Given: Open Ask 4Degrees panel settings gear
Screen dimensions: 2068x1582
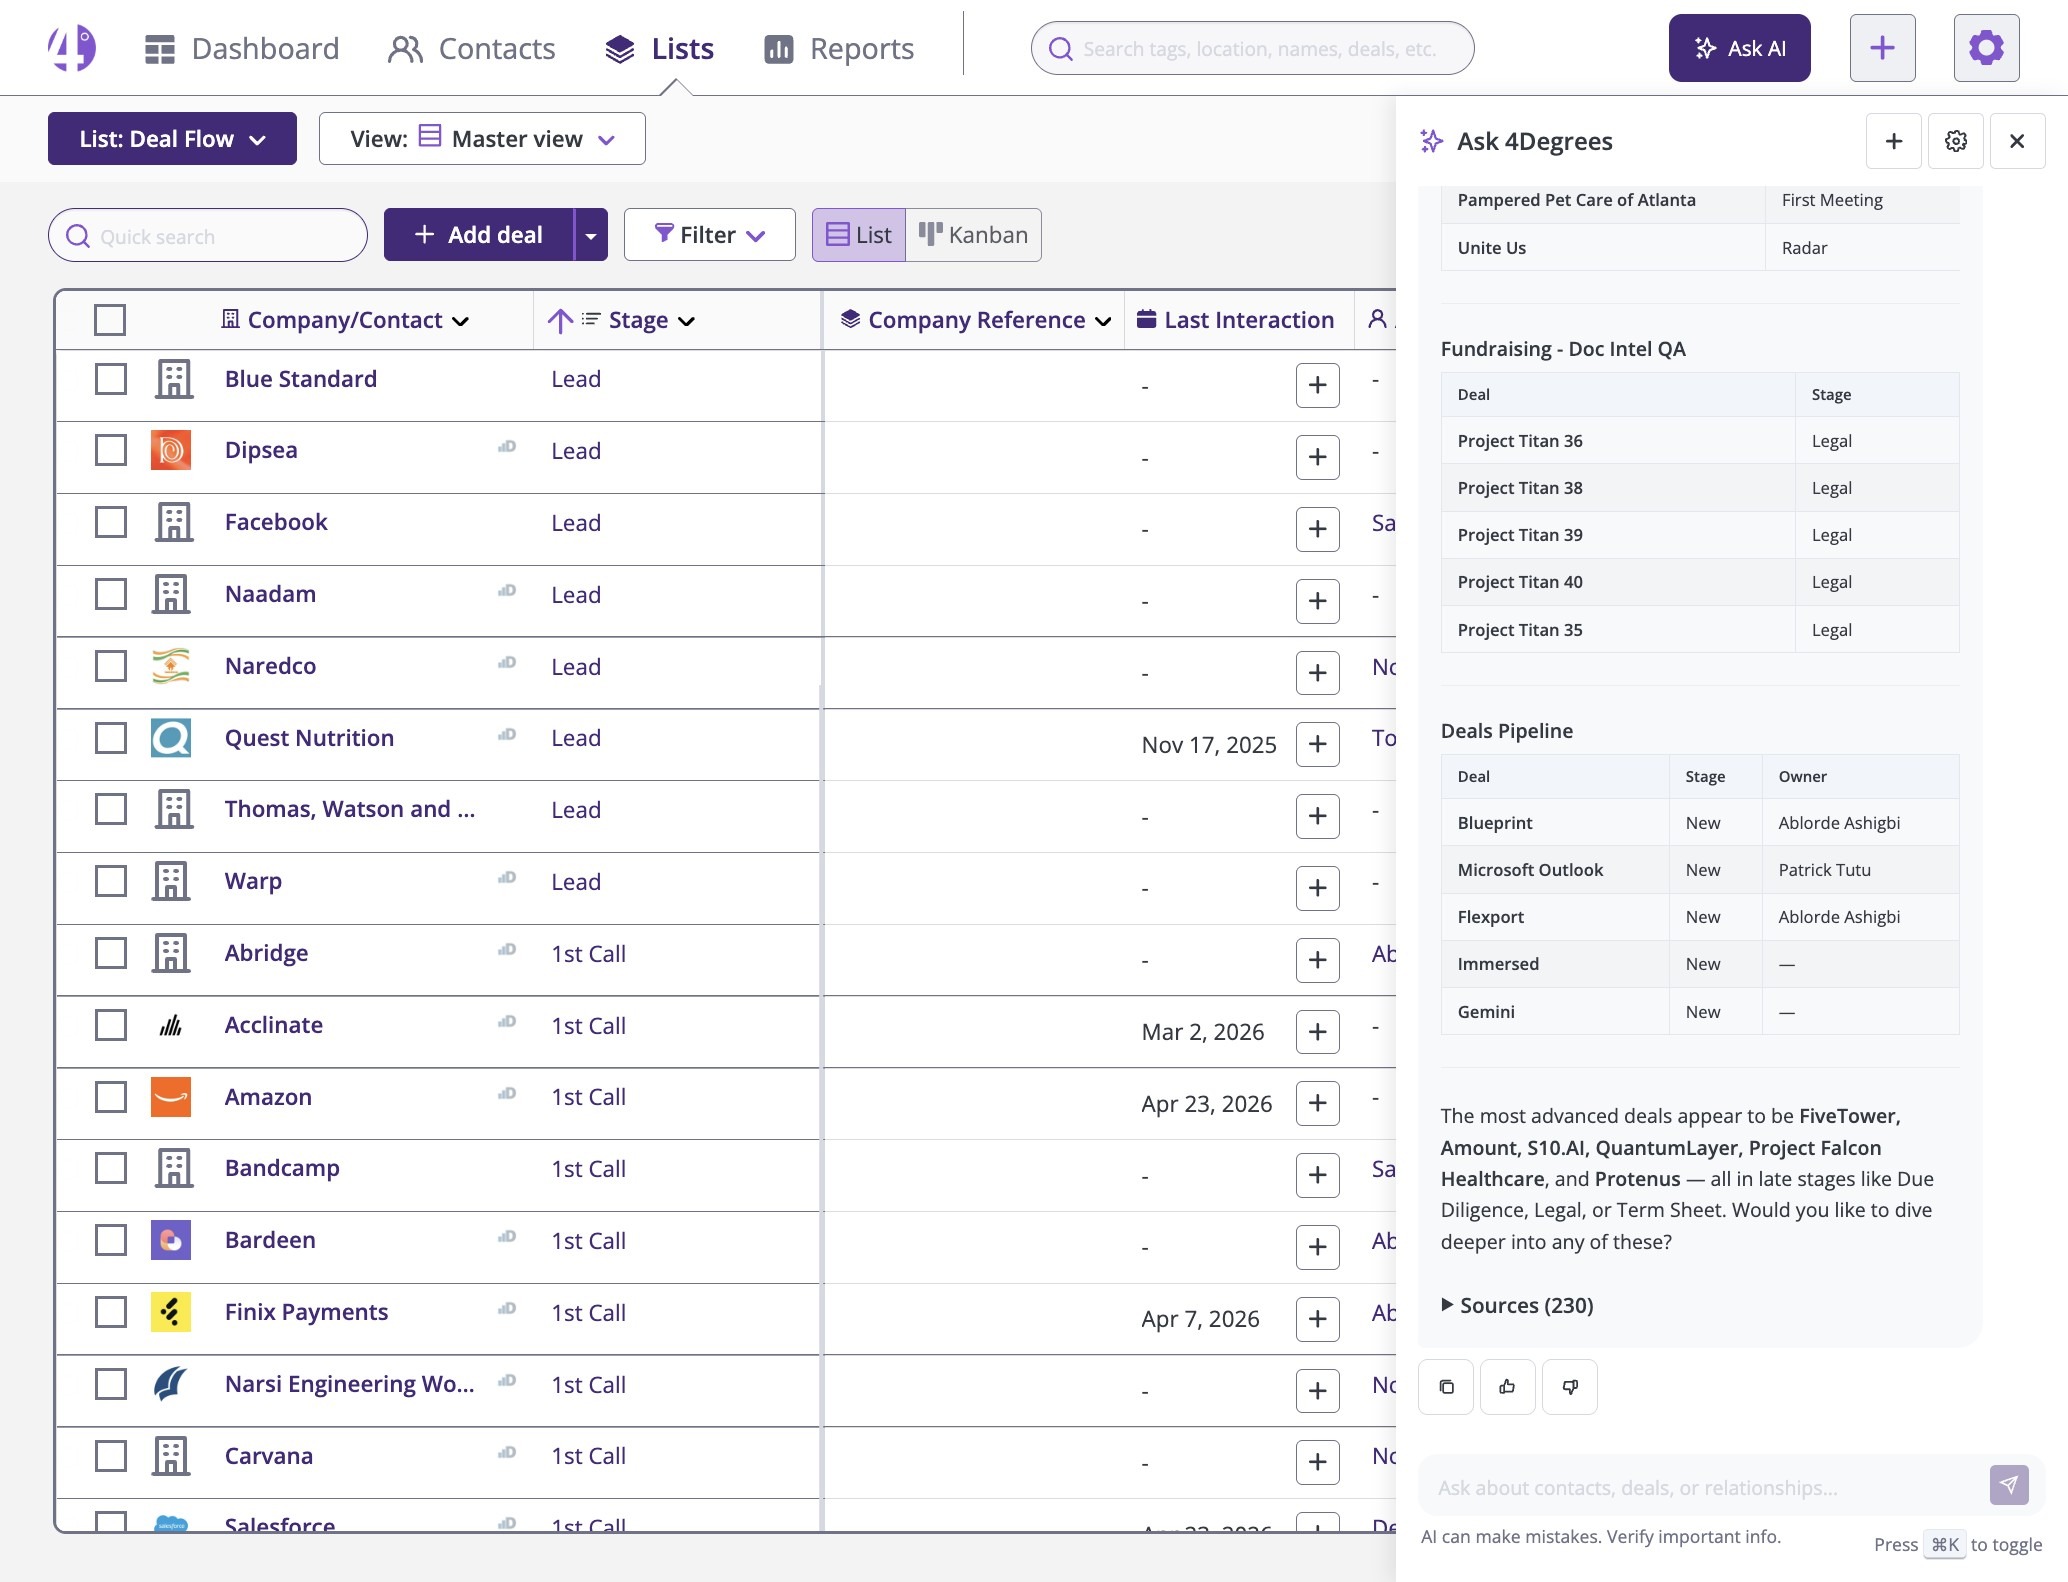Looking at the screenshot, I should 1955,141.
